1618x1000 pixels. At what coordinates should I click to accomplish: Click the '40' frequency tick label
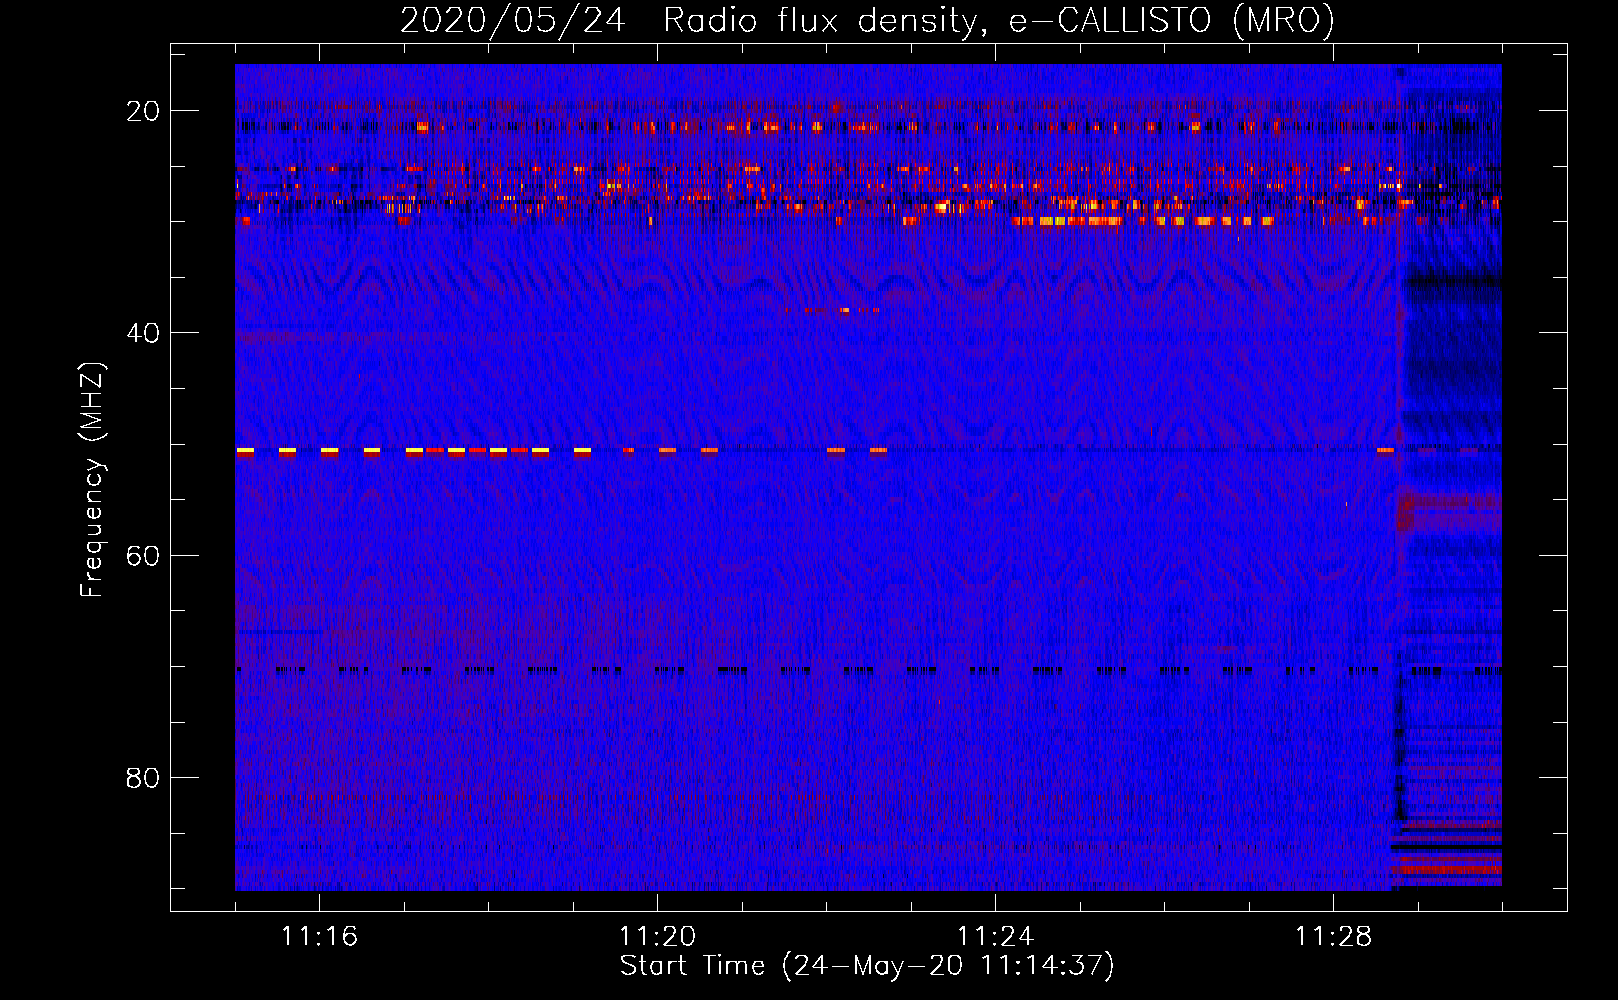pyautogui.click(x=143, y=333)
